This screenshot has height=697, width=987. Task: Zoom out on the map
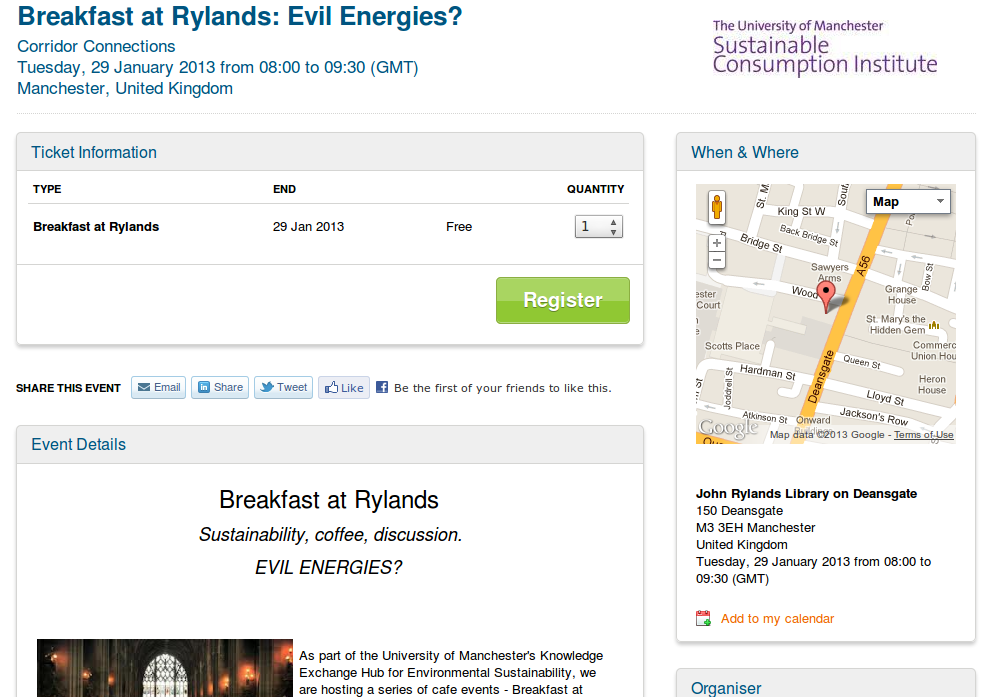pos(716,260)
